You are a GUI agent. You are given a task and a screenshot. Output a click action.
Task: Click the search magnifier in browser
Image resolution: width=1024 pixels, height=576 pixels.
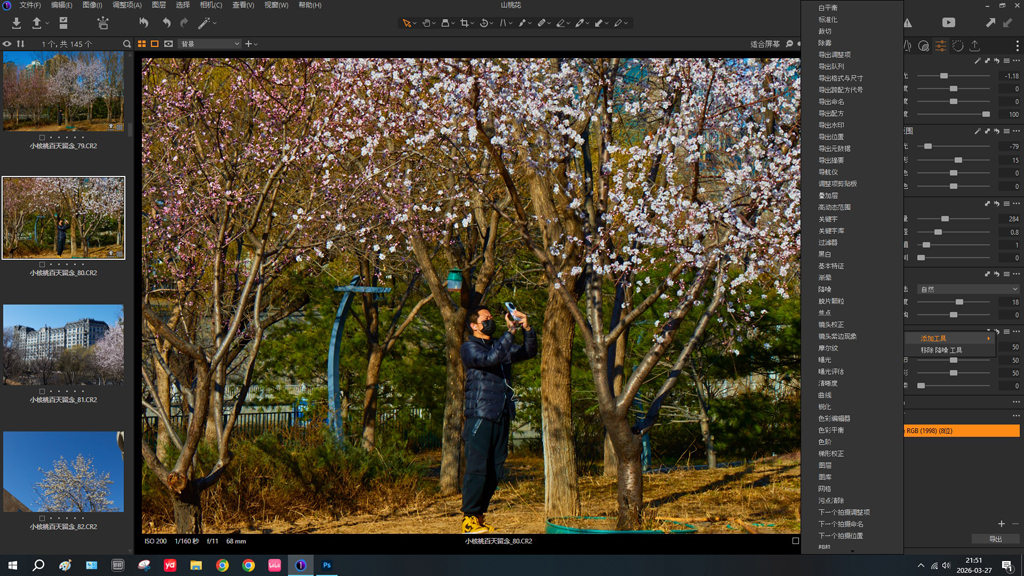[x=127, y=44]
